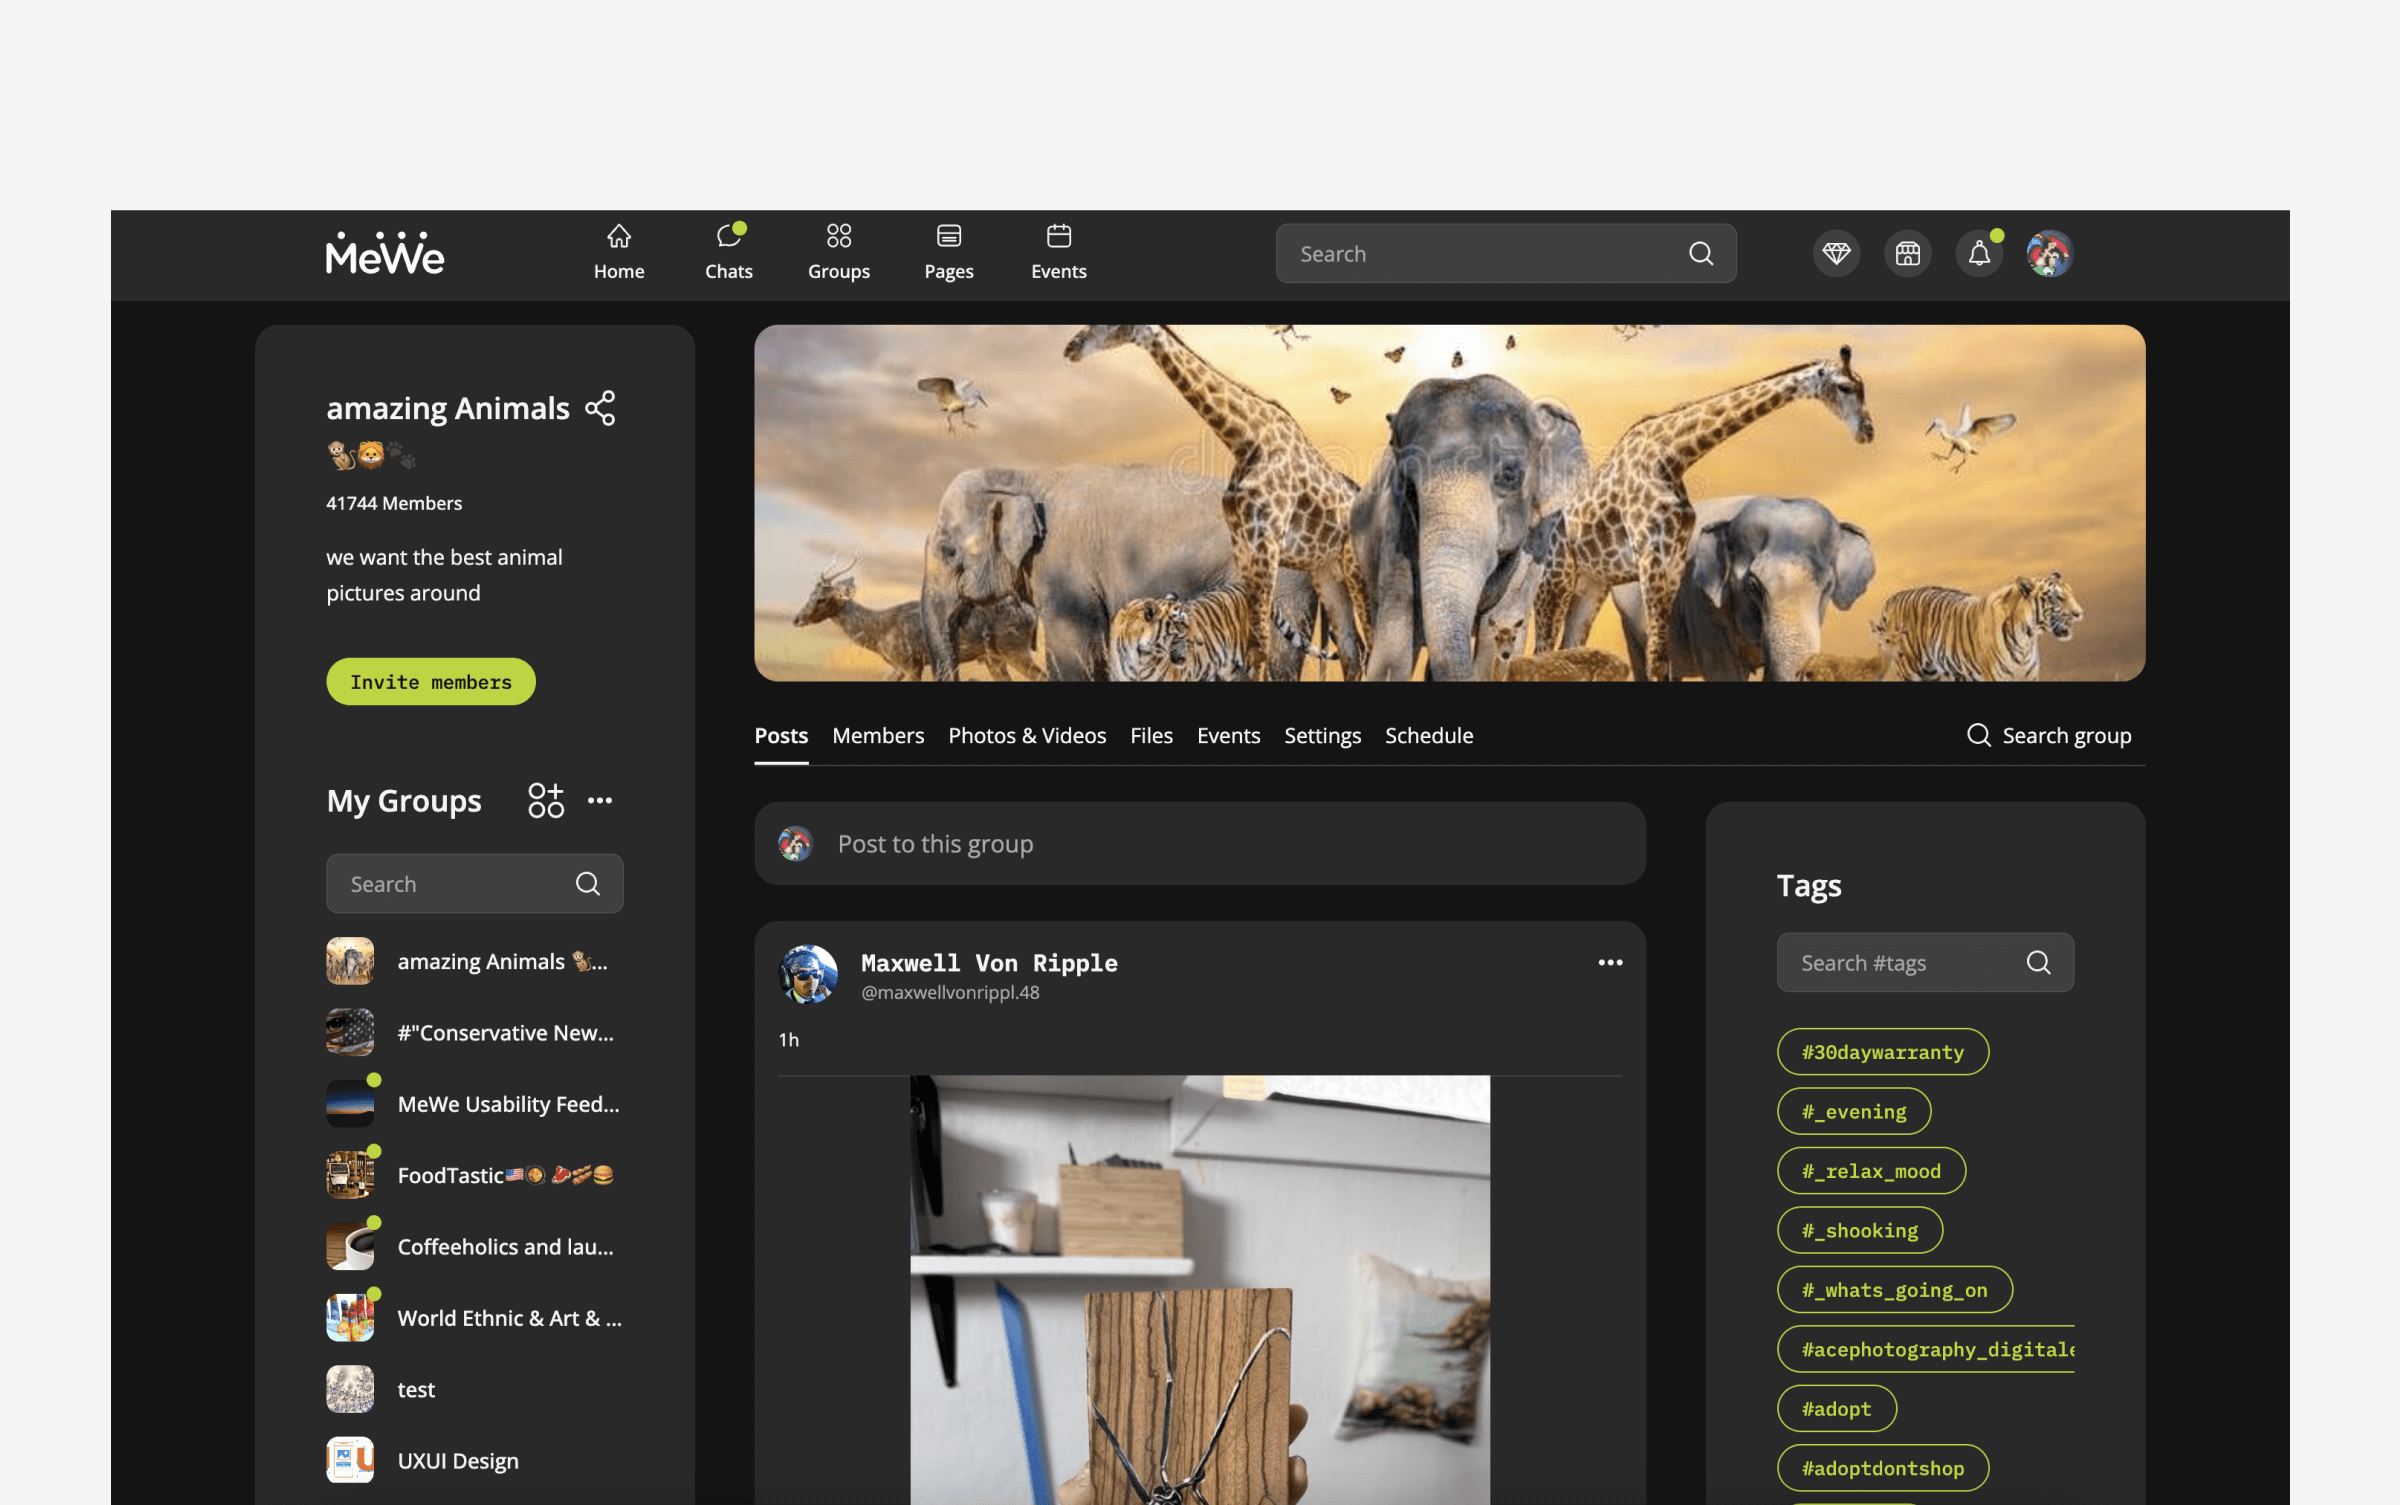Click the Invite members button
The width and height of the screenshot is (2400, 1505).
point(431,682)
